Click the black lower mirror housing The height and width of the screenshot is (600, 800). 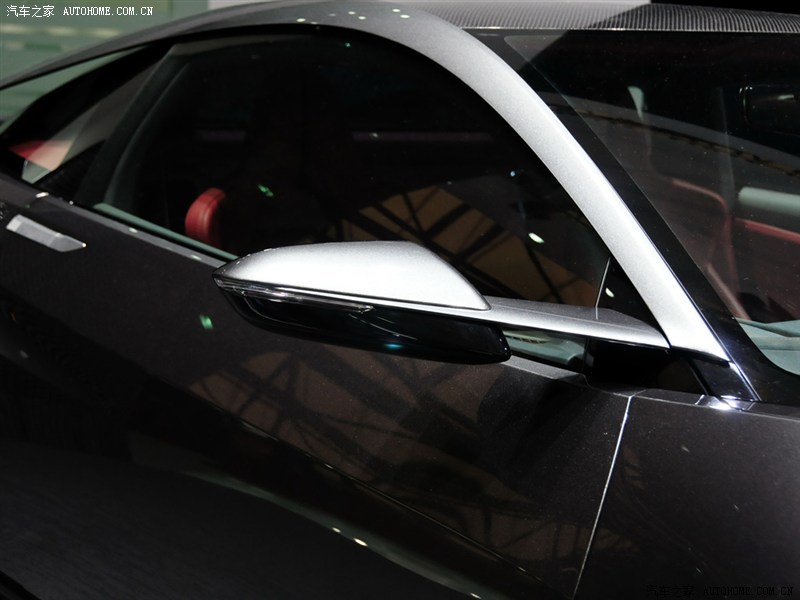pos(400,332)
